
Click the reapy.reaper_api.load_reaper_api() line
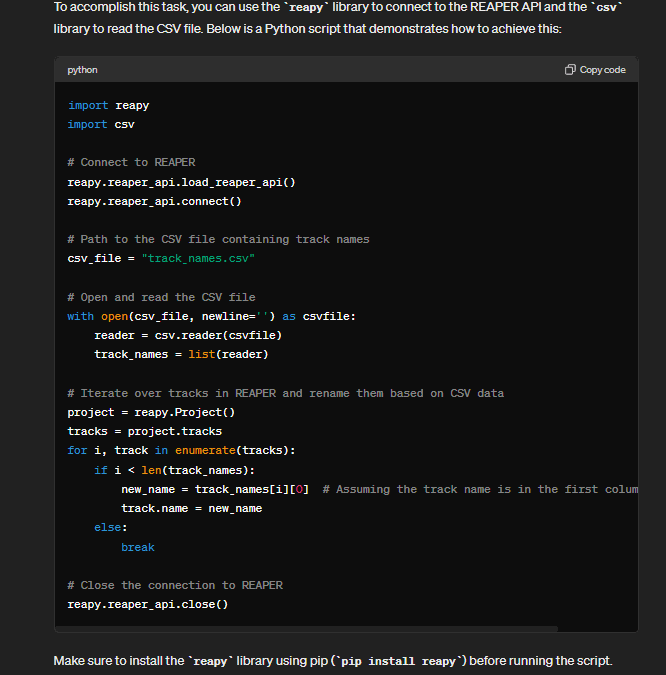click(x=181, y=183)
